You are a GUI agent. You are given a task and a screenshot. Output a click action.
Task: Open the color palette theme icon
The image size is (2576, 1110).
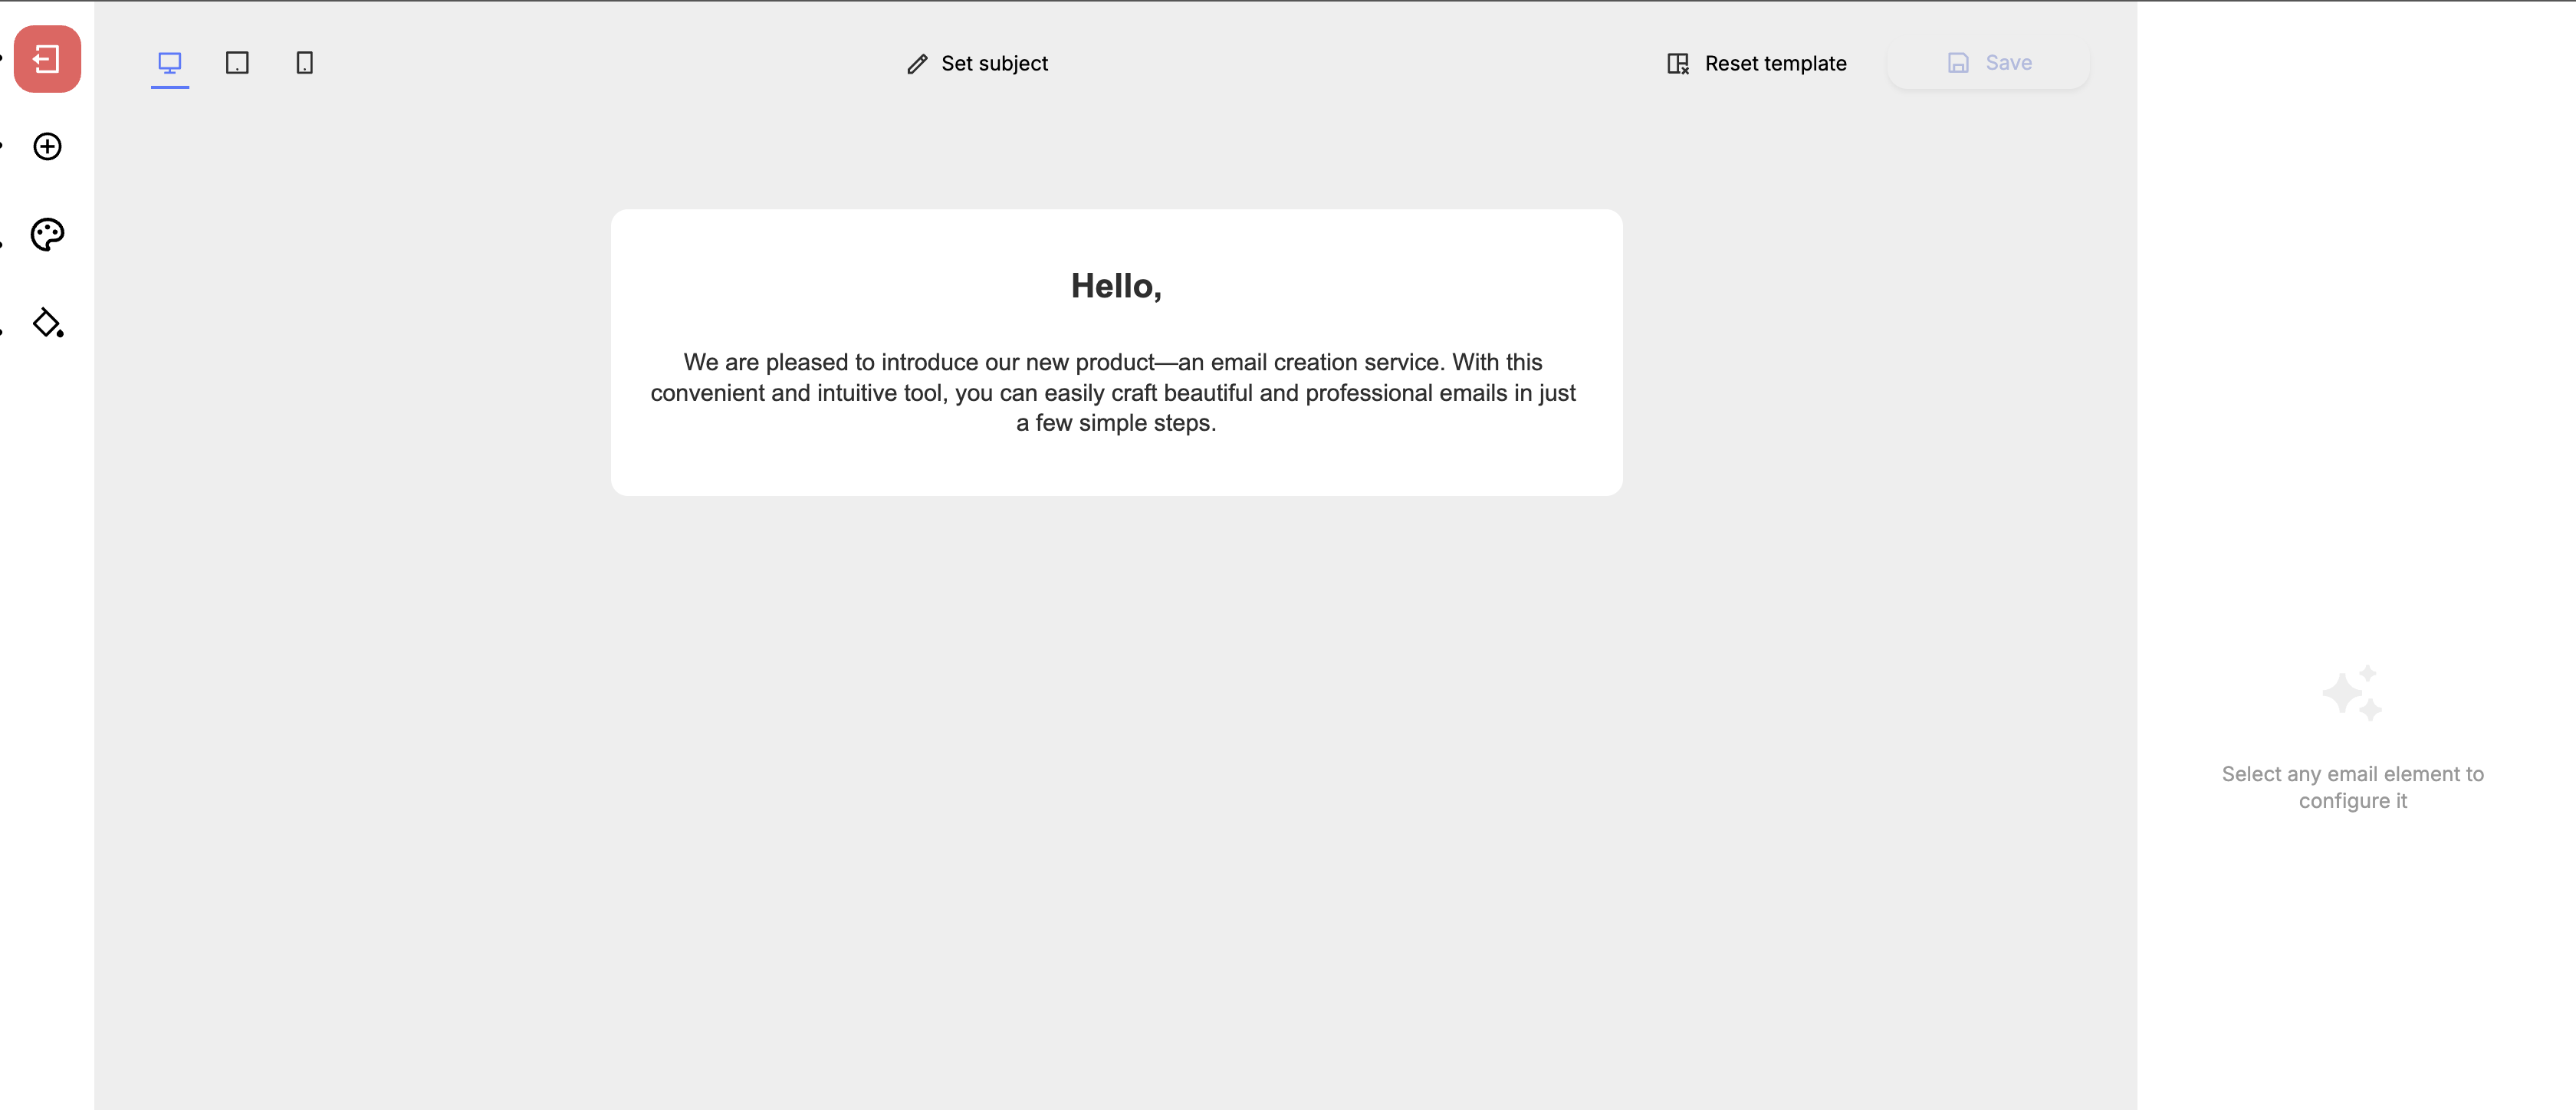(47, 235)
